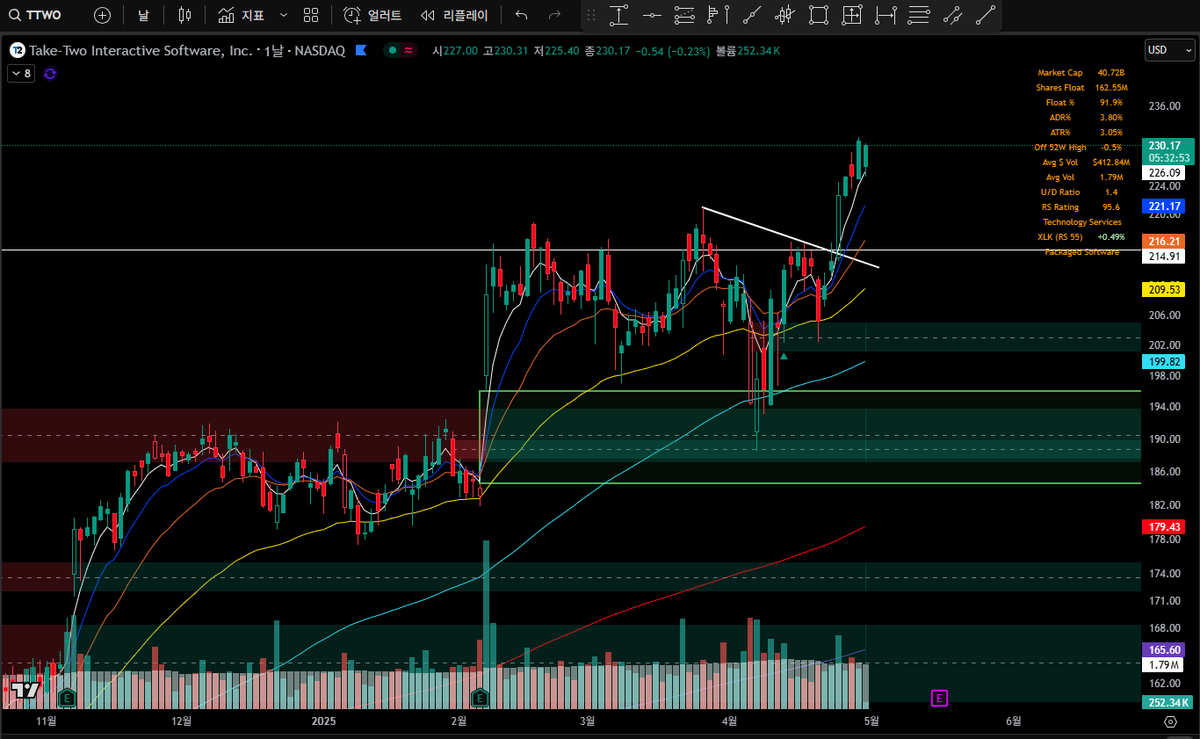1200x739 pixels.
Task: Select the rectangle with crosshair measure tool
Action: click(x=851, y=15)
